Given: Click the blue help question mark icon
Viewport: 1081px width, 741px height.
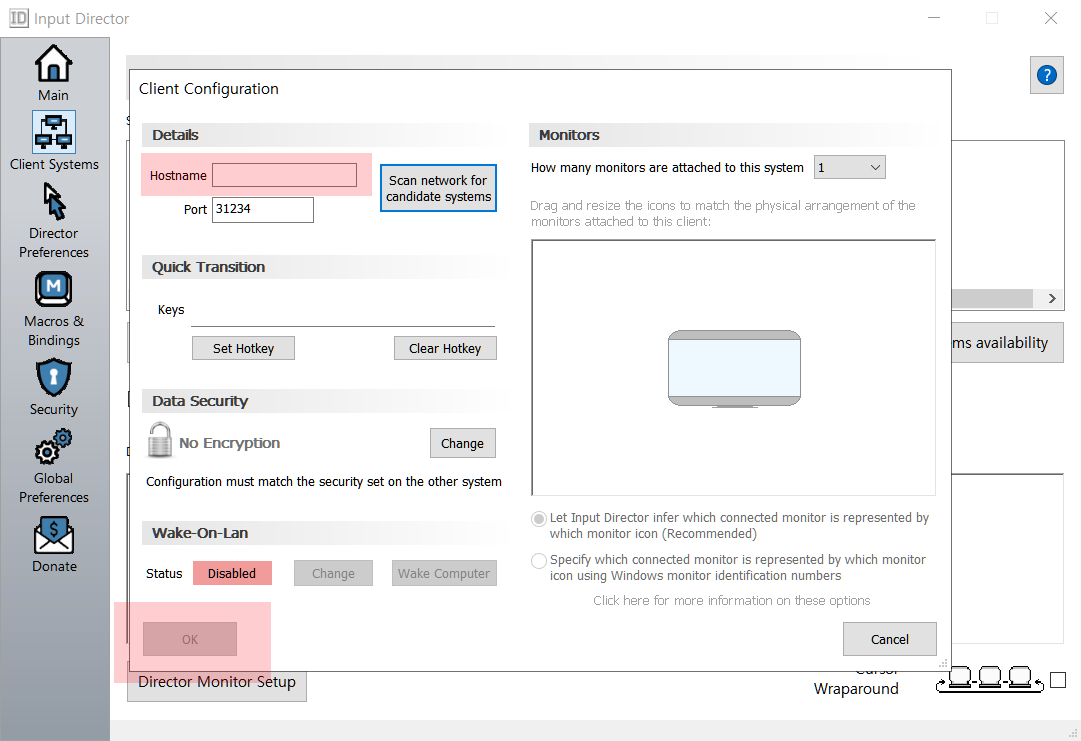Looking at the screenshot, I should 1047,74.
